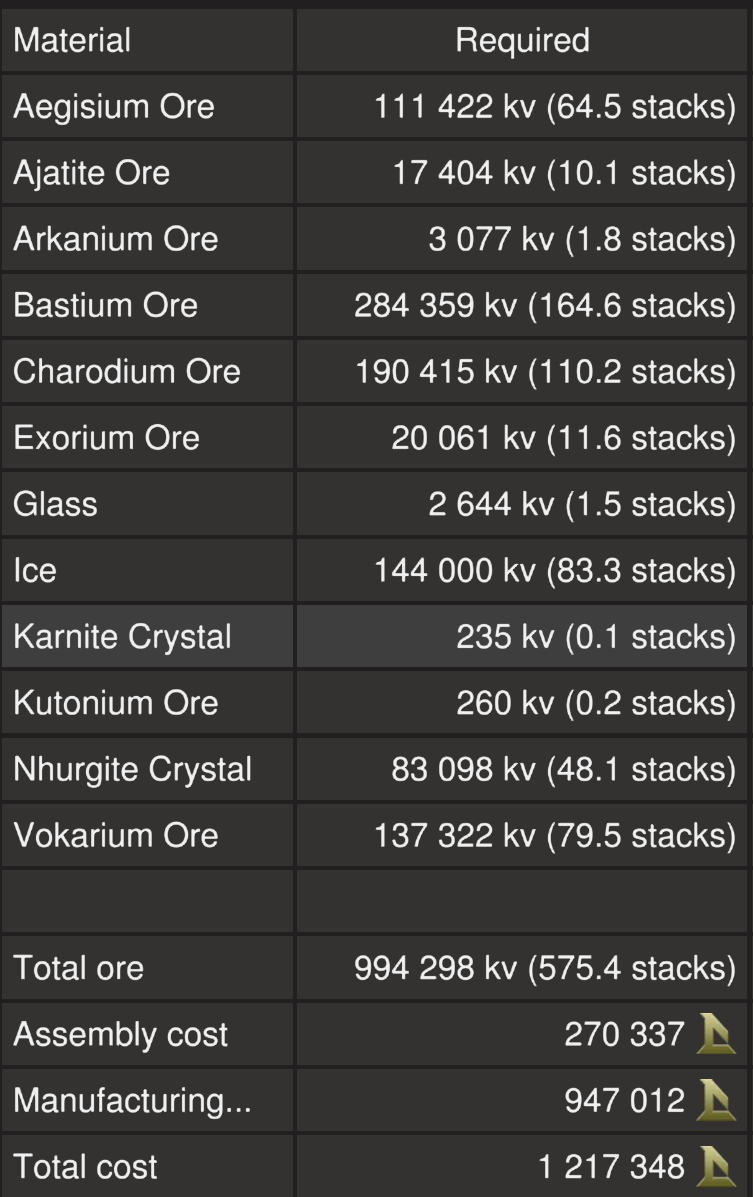Click the Ice material row
Viewport: 753px width, 1197px height.
click(35, 570)
